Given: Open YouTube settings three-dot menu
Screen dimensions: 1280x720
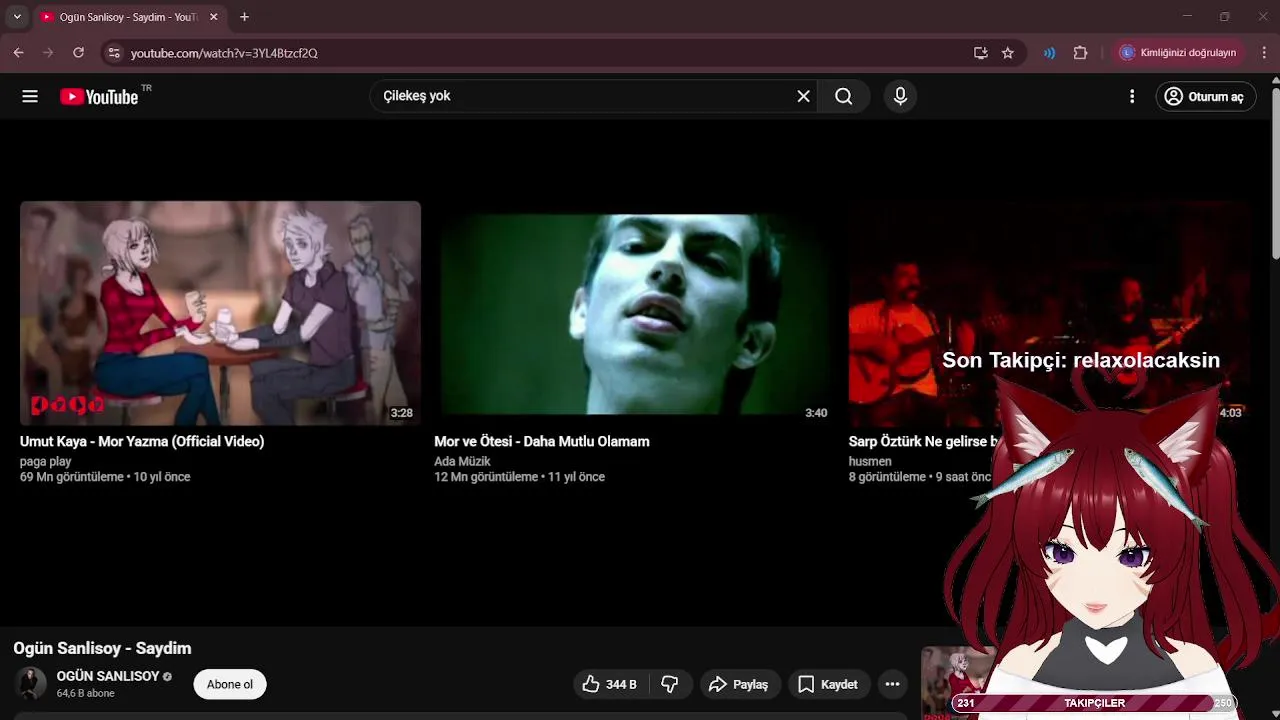Looking at the screenshot, I should (x=1132, y=96).
